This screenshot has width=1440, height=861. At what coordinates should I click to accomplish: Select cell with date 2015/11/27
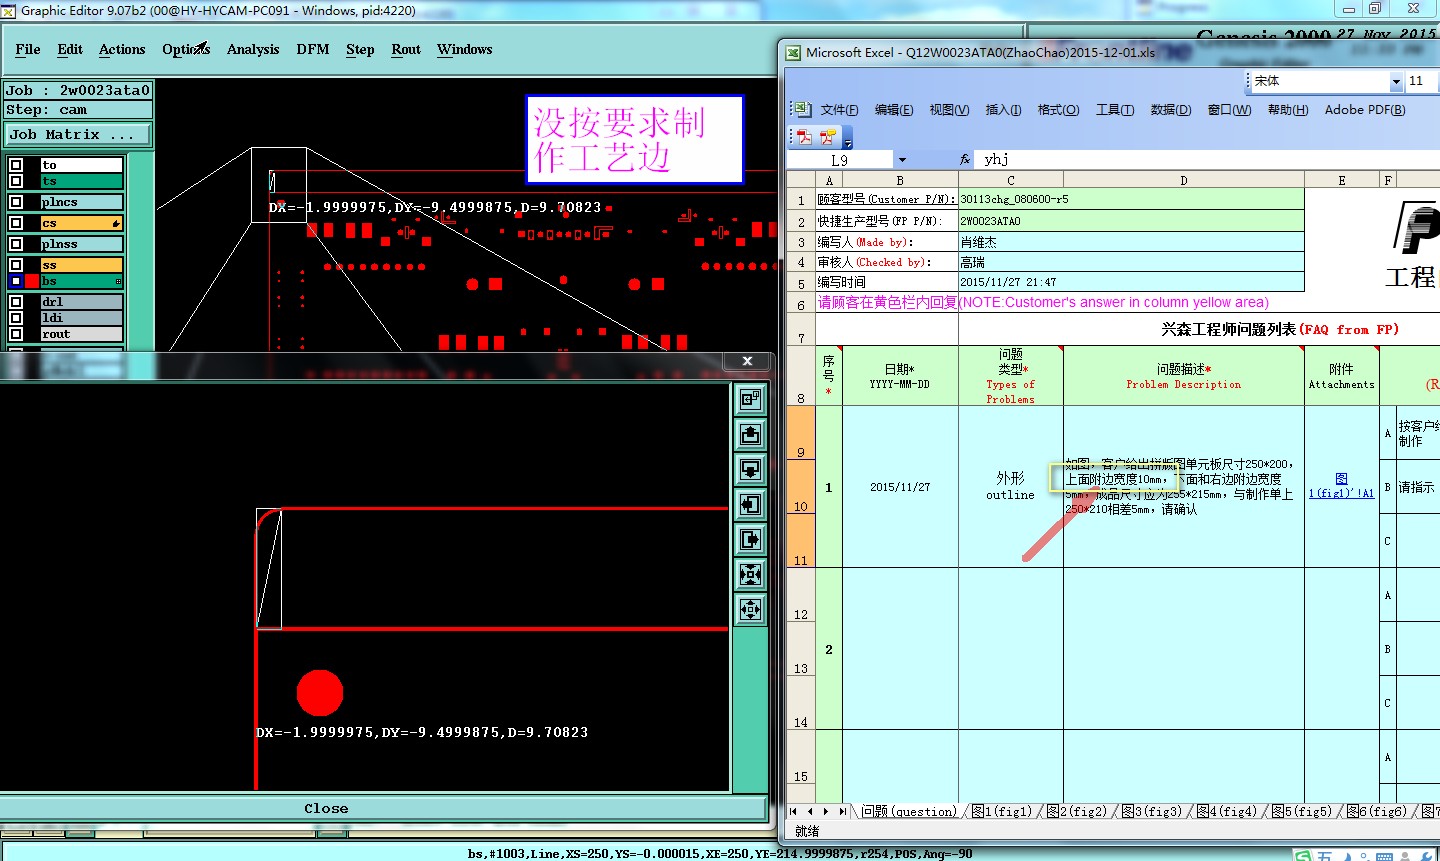(900, 487)
